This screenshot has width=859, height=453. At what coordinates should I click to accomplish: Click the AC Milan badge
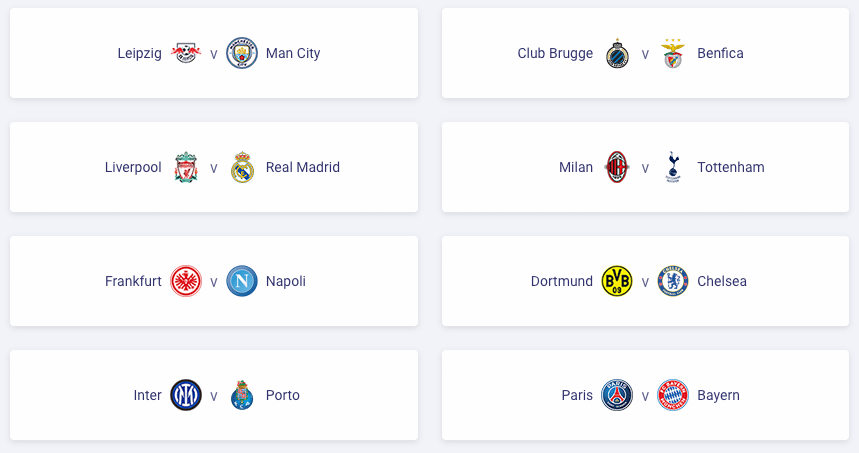coord(617,167)
